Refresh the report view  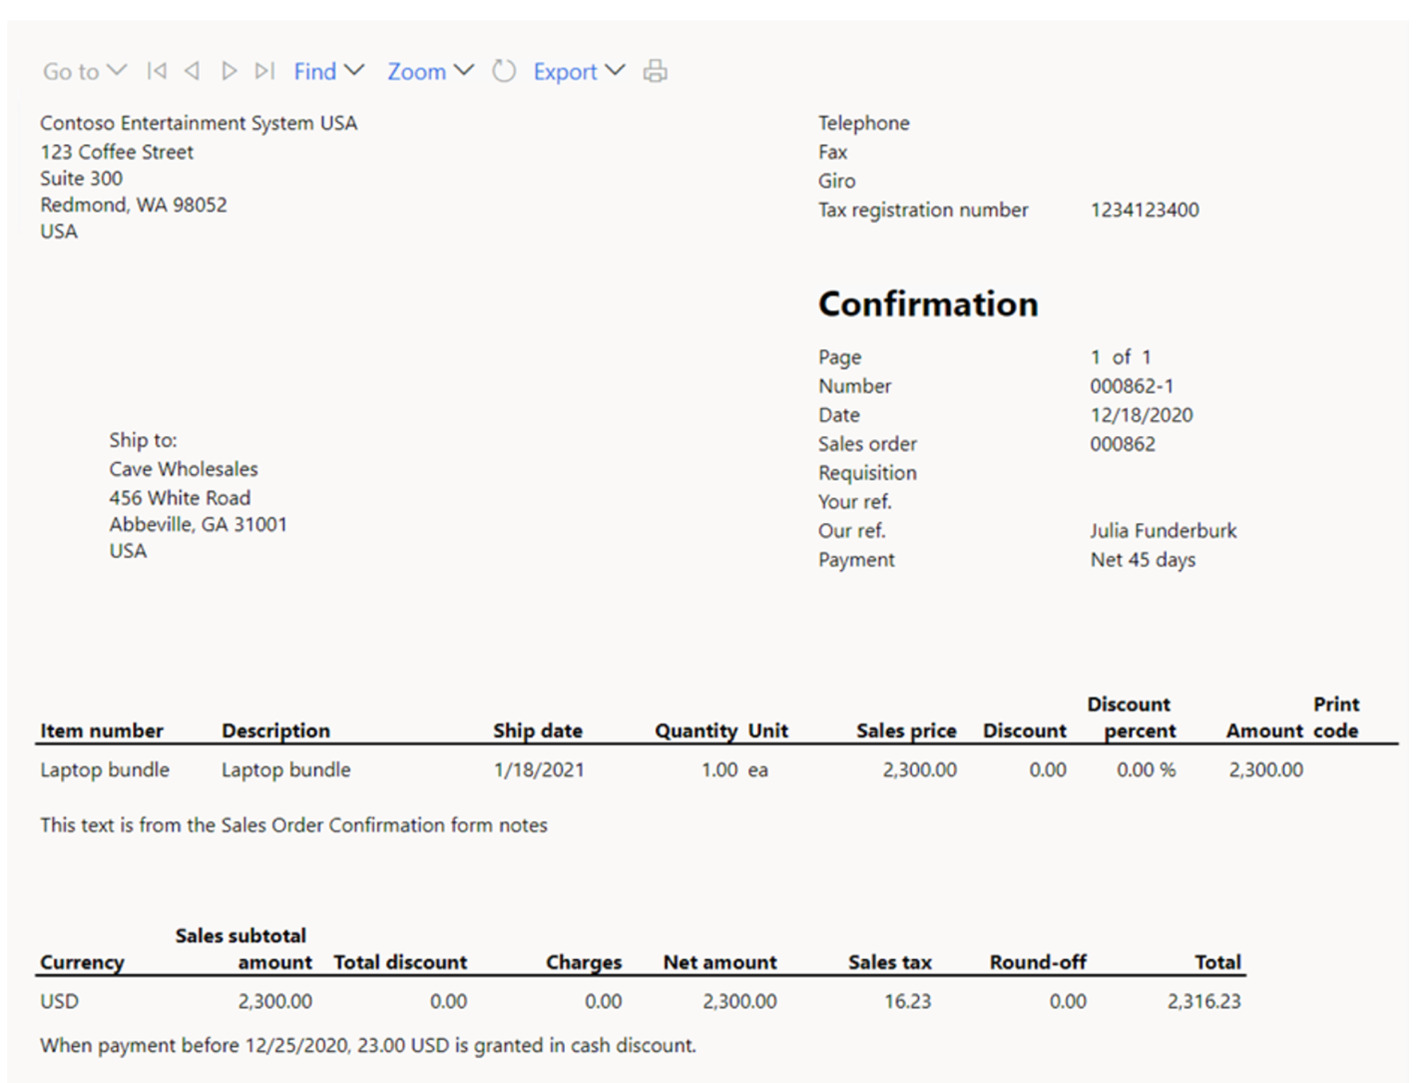pyautogui.click(x=504, y=70)
